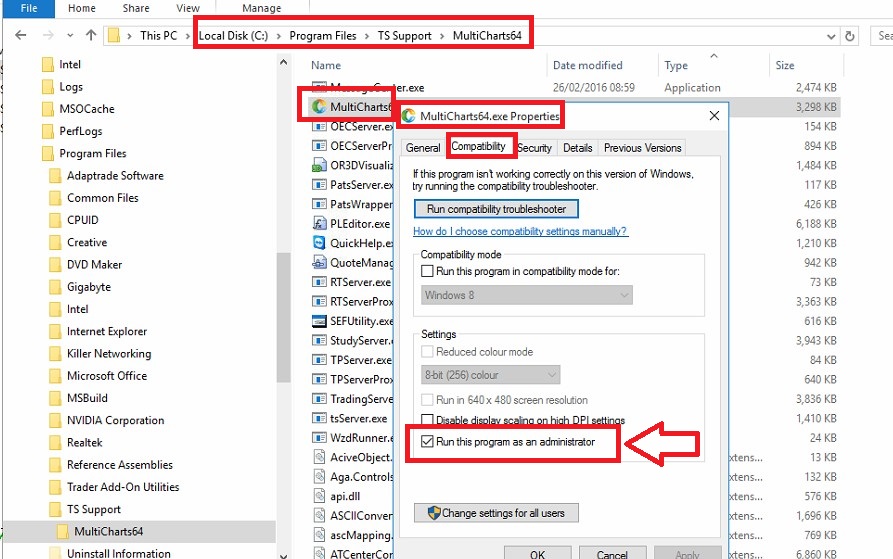Close the MultiCharts64.exe Properties dialog
This screenshot has height=559, width=893.
coord(714,116)
